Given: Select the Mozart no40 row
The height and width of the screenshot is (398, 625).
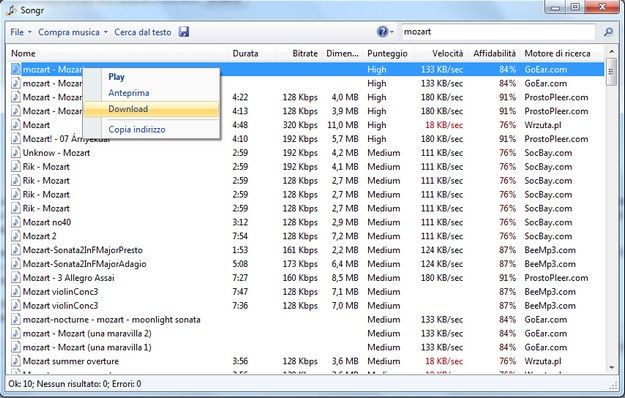Looking at the screenshot, I should 306,222.
